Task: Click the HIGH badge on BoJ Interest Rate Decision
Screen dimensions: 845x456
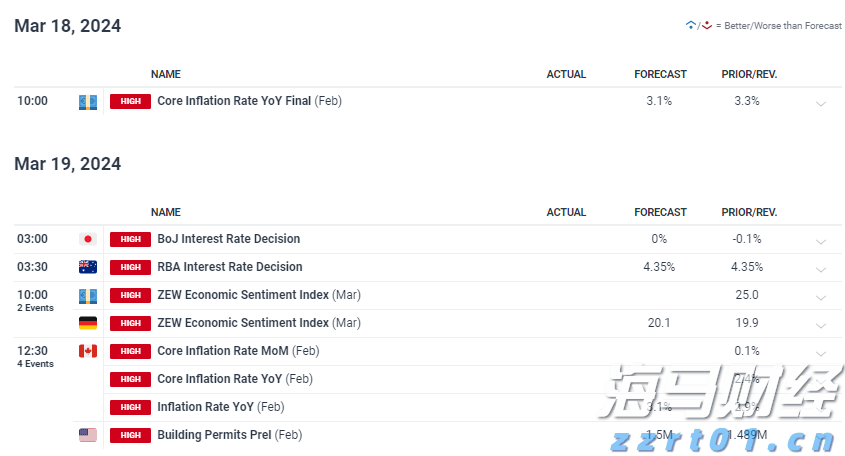Action: coord(130,240)
